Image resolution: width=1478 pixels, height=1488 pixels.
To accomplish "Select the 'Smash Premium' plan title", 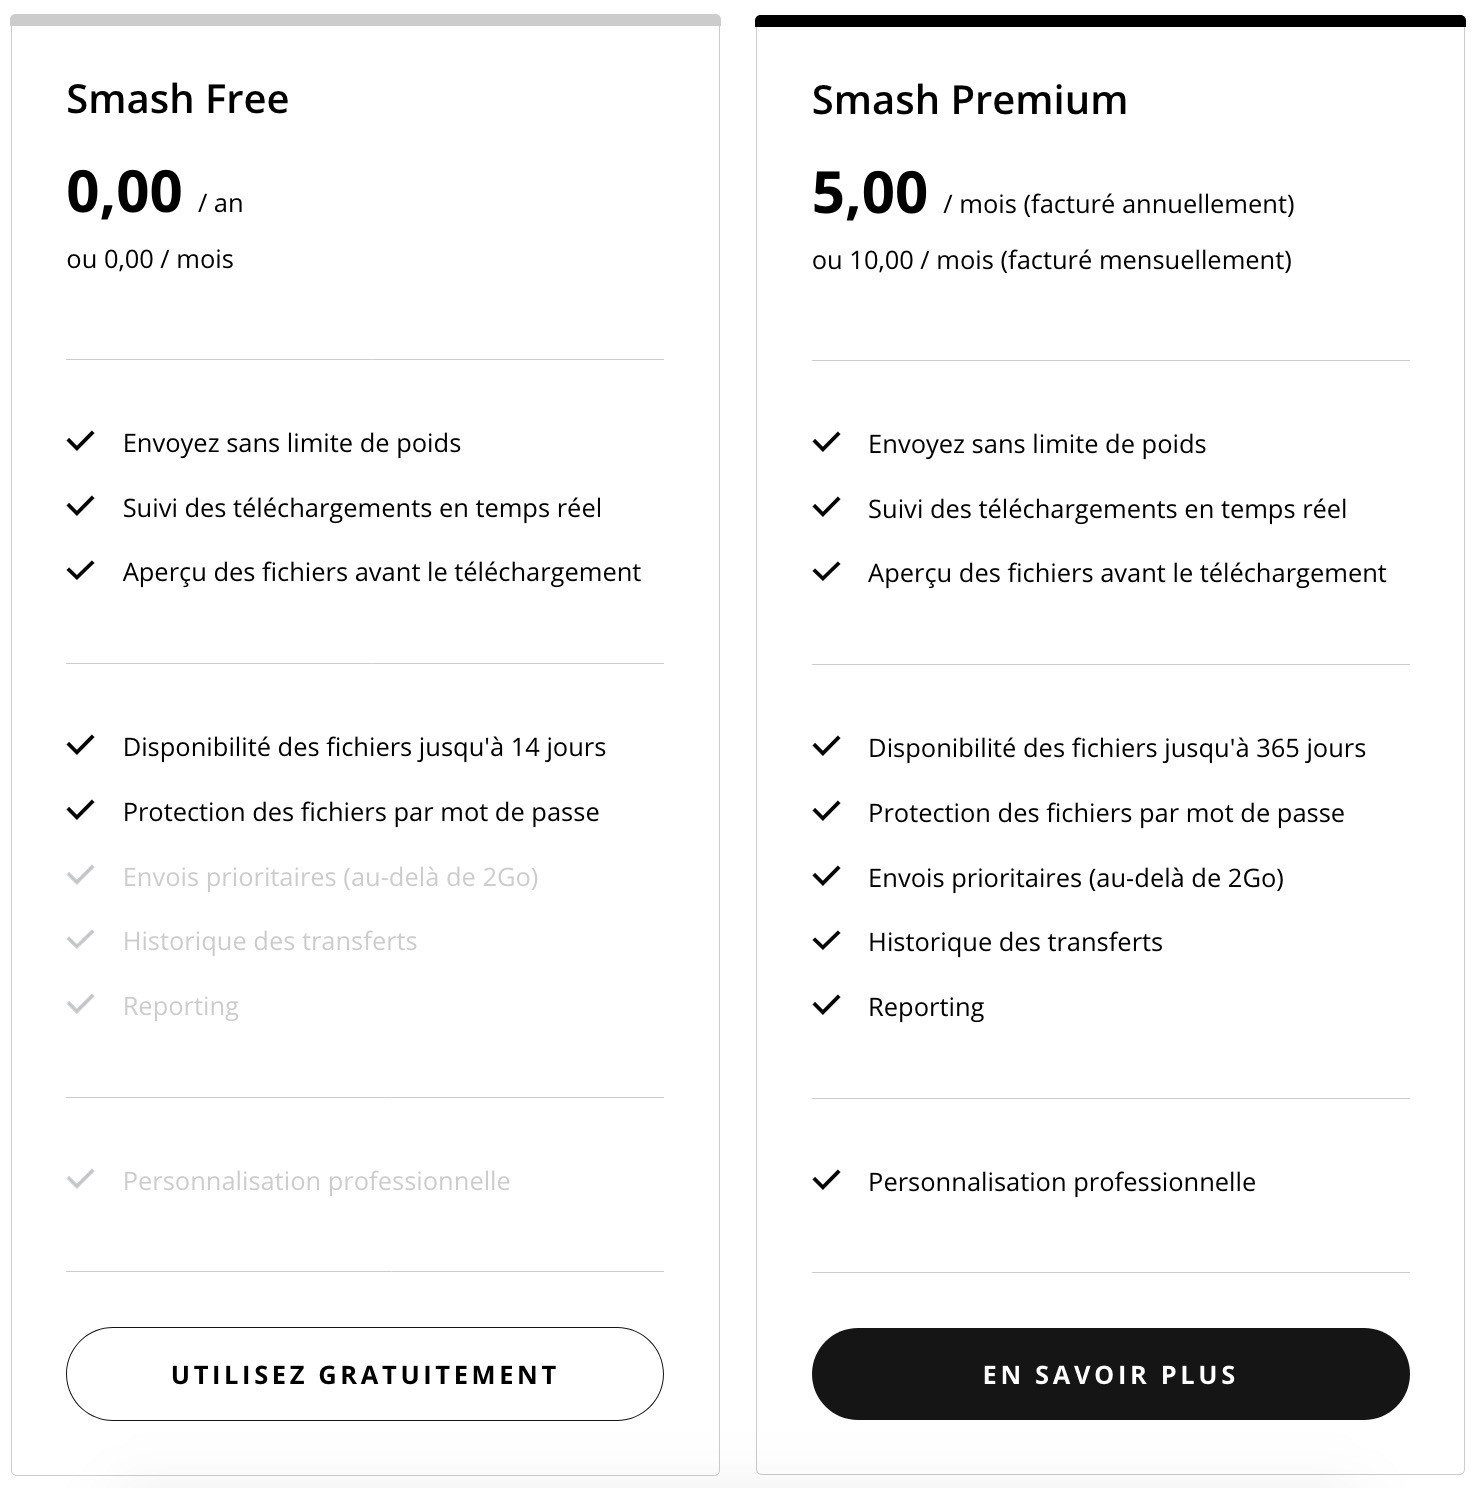I will [x=969, y=100].
